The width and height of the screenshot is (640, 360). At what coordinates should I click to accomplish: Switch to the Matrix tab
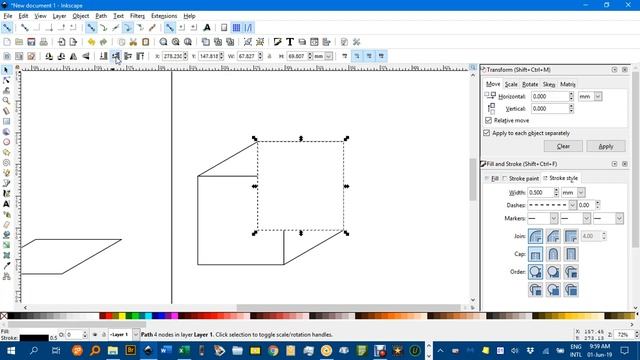pos(567,84)
